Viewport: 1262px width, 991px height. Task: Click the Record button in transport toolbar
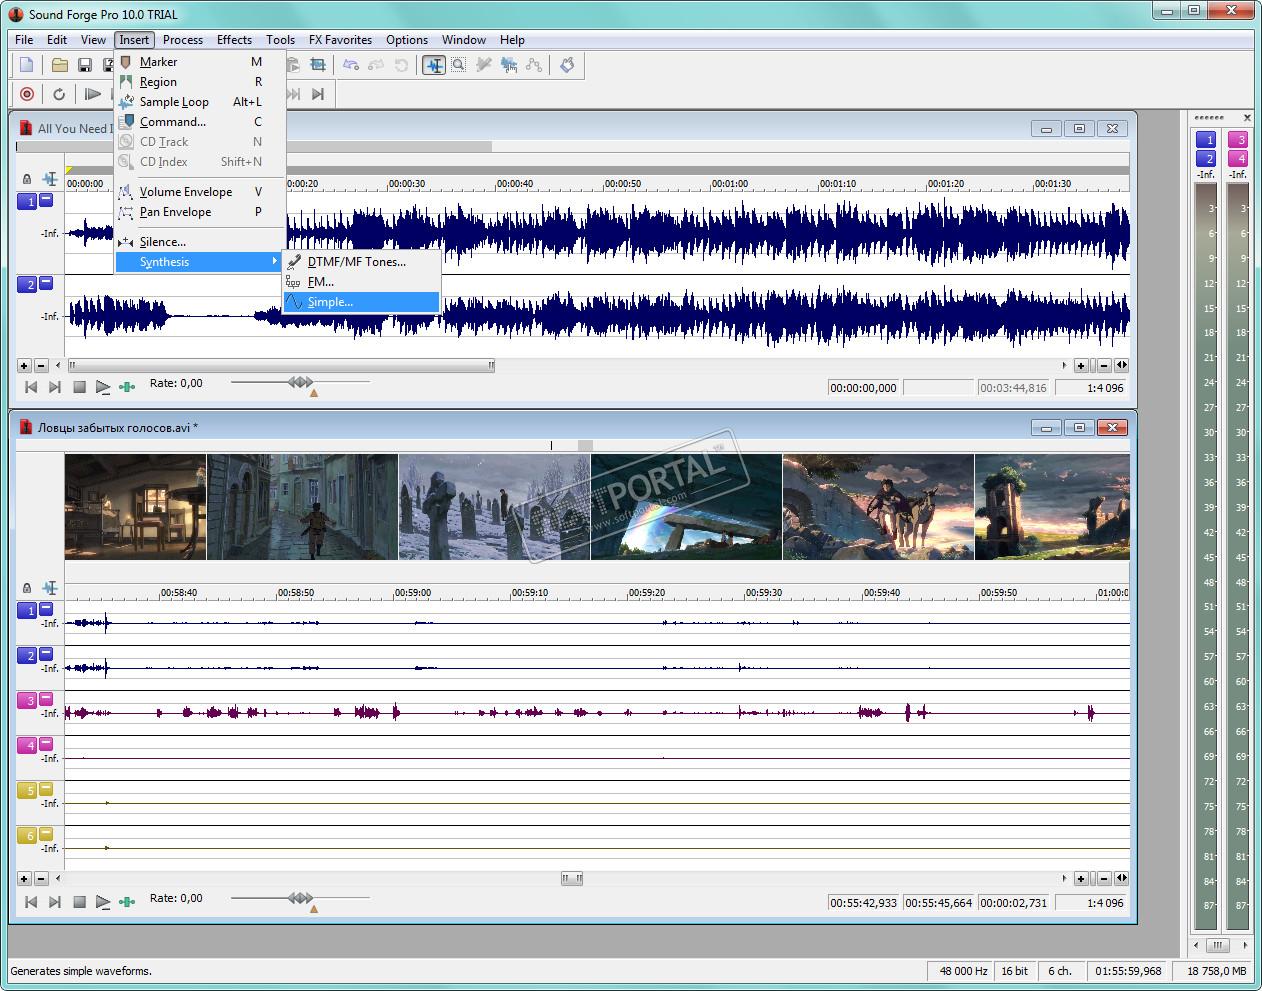27,94
